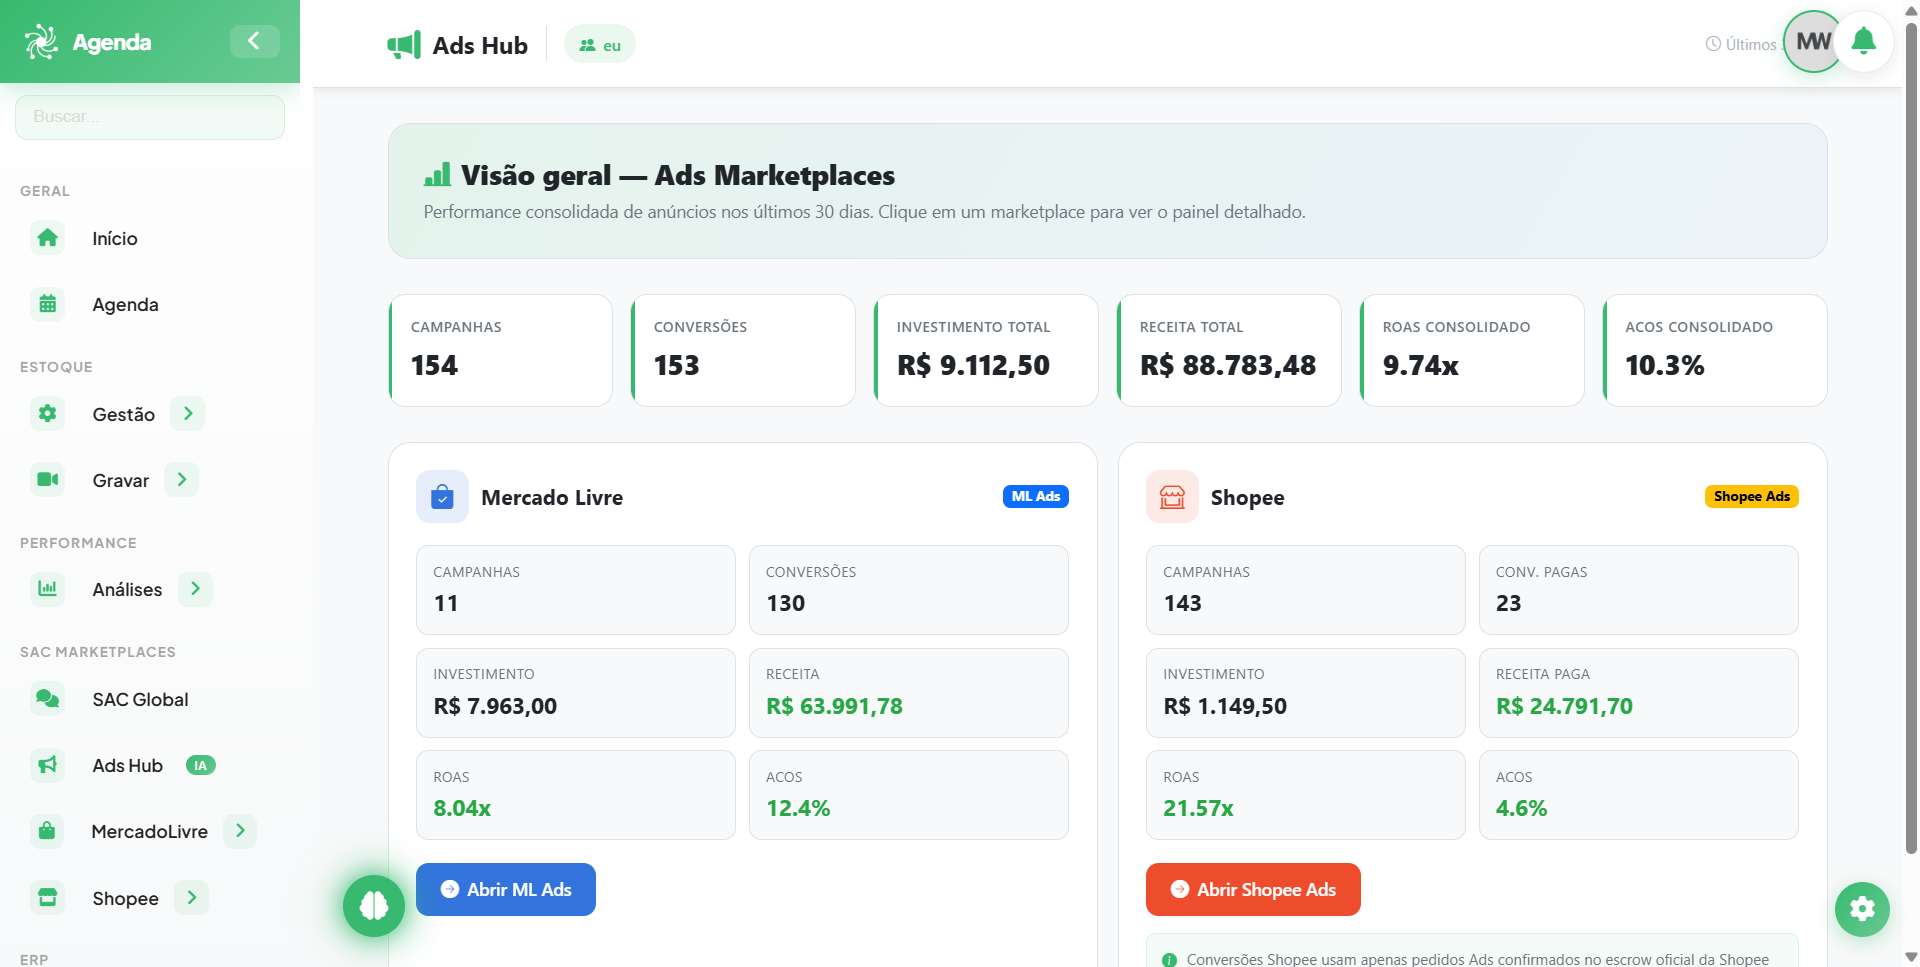1920x967 pixels.
Task: Click the ML Ads badge
Action: click(x=1036, y=496)
